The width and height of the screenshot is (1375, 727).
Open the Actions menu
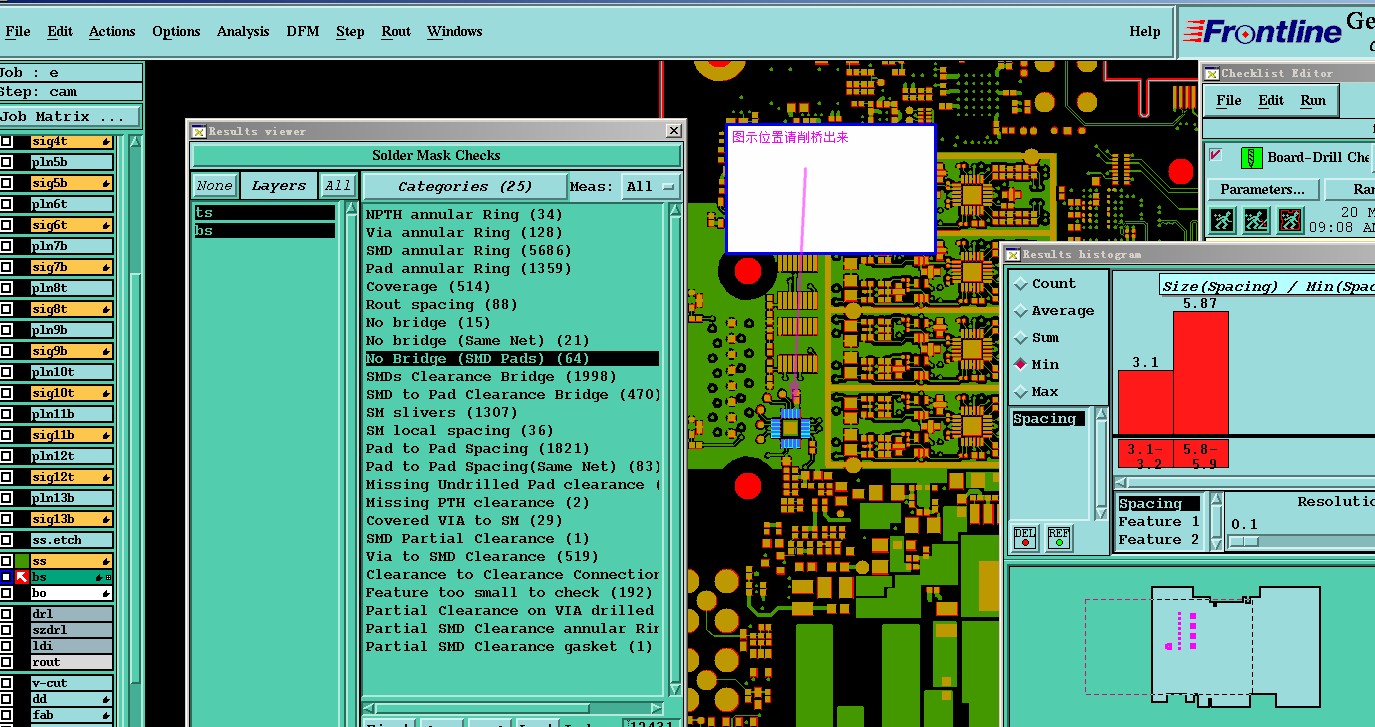pyautogui.click(x=112, y=31)
